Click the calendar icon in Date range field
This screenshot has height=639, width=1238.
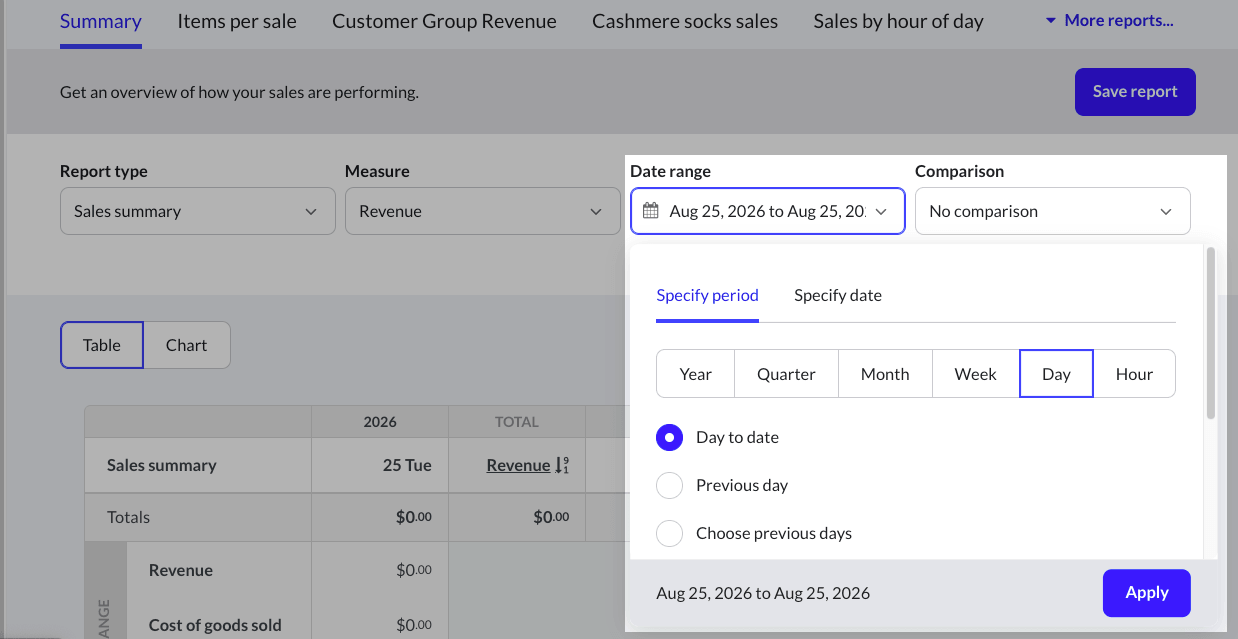tap(651, 211)
